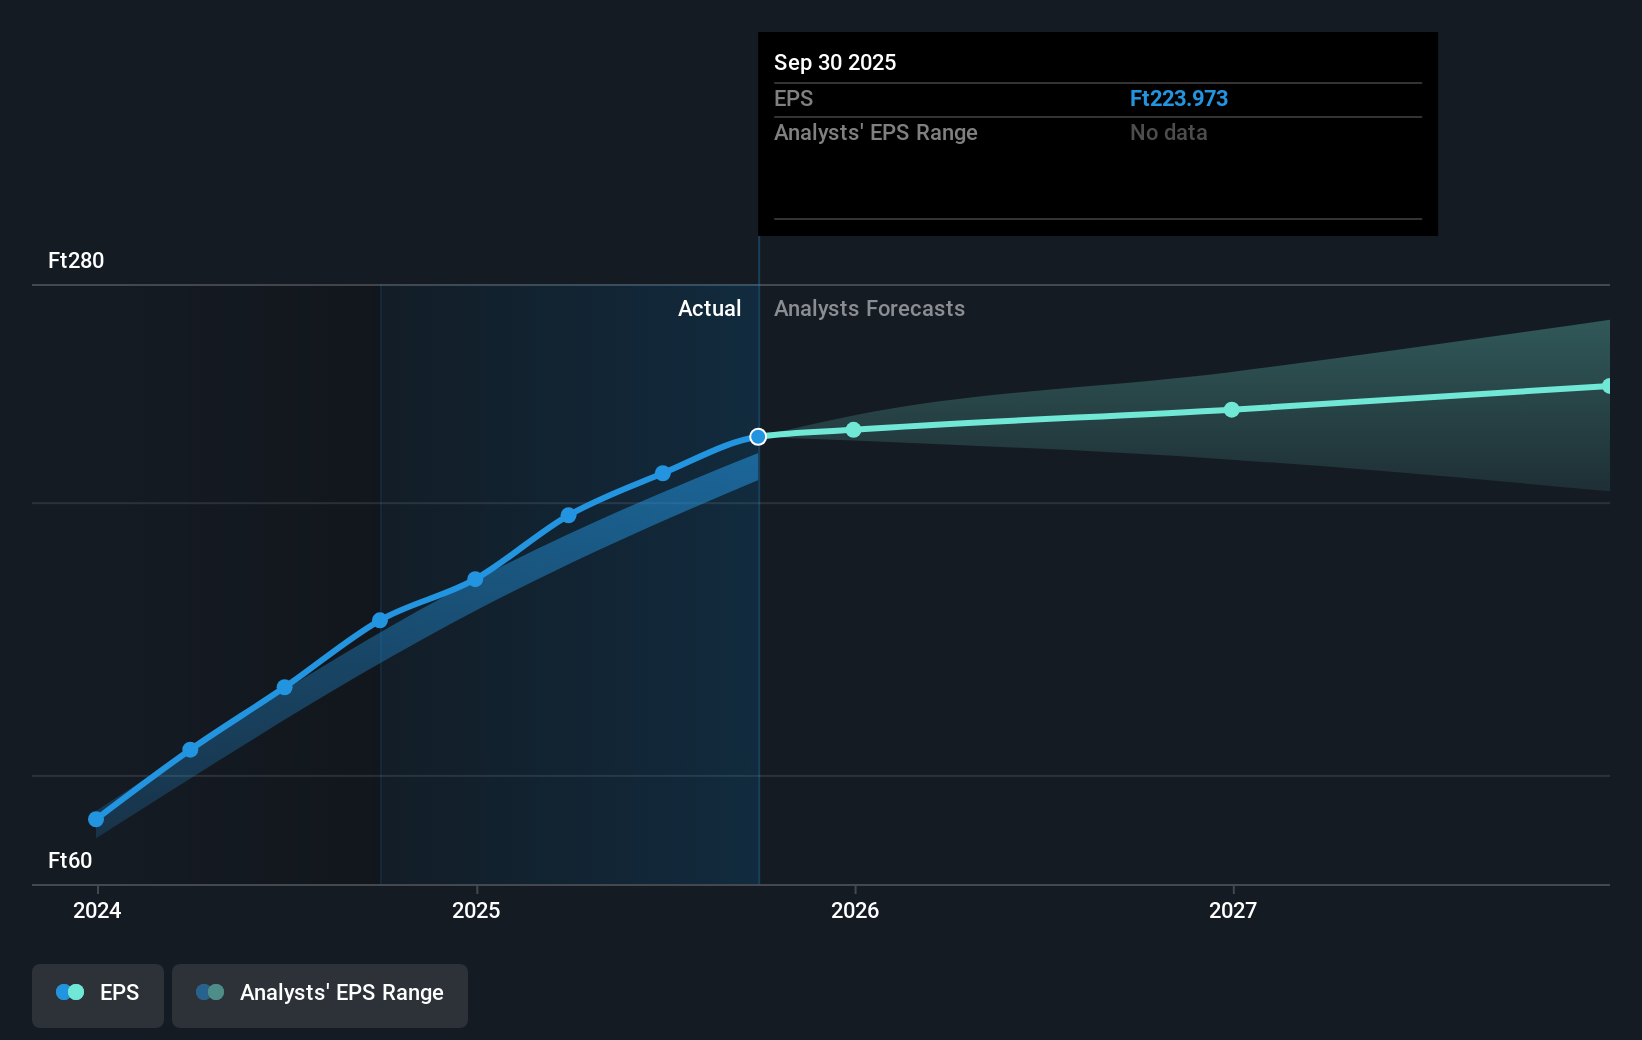Select the first 2024 EPS data point
Screen dimensions: 1642x1040
pos(96,819)
